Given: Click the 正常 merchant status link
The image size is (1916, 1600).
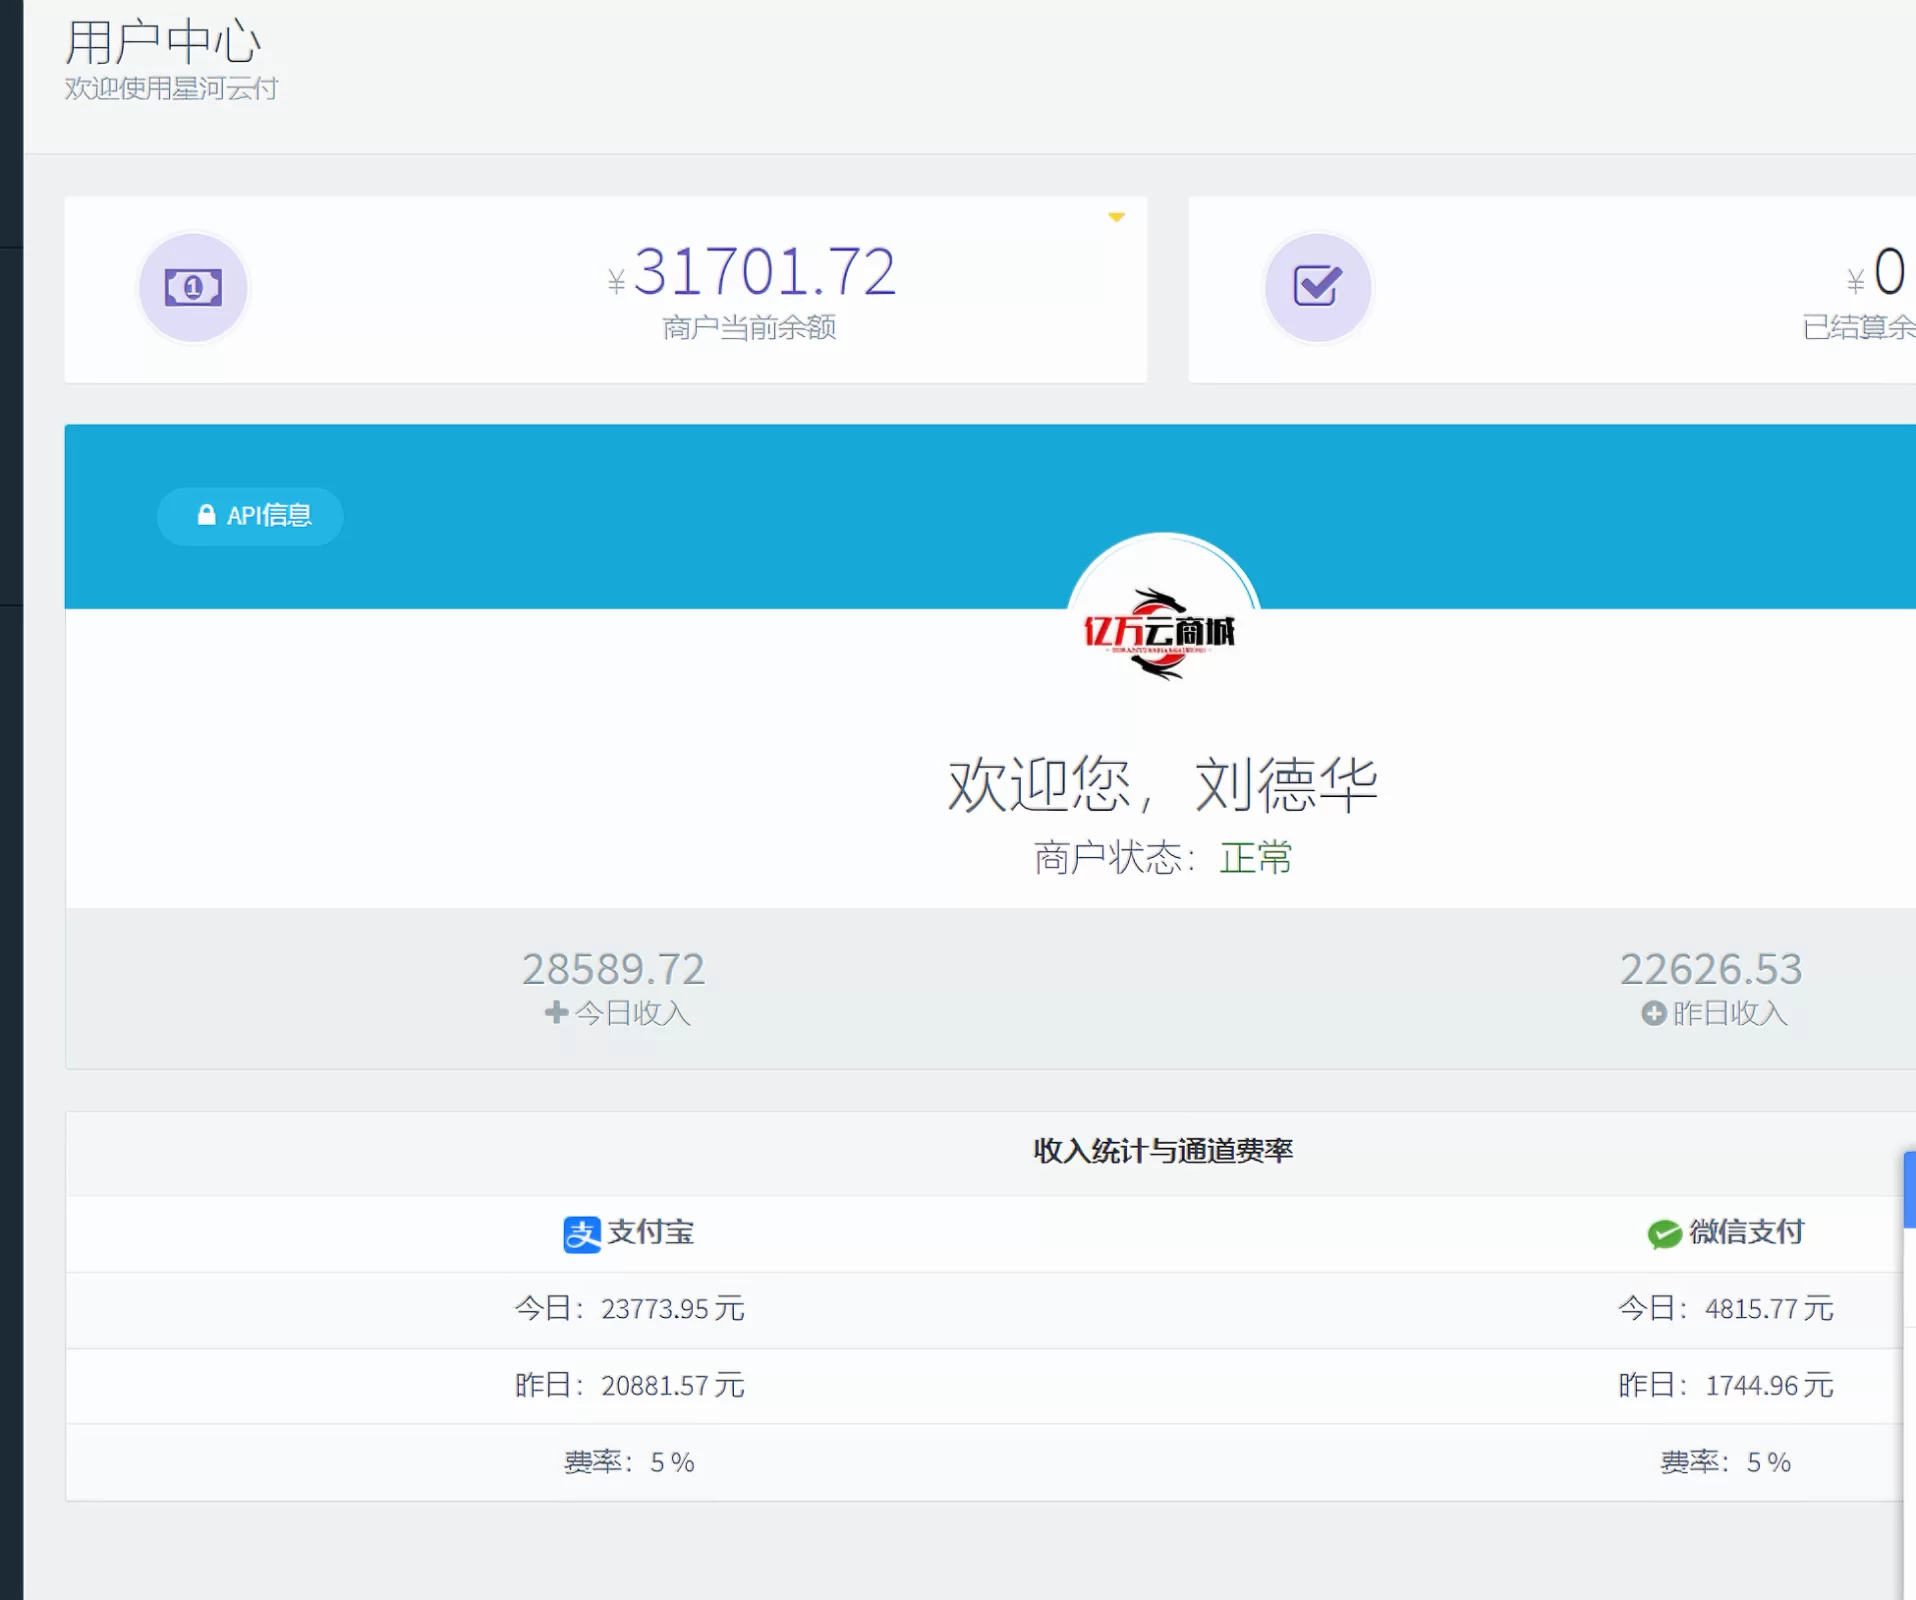Looking at the screenshot, I should pos(1256,858).
